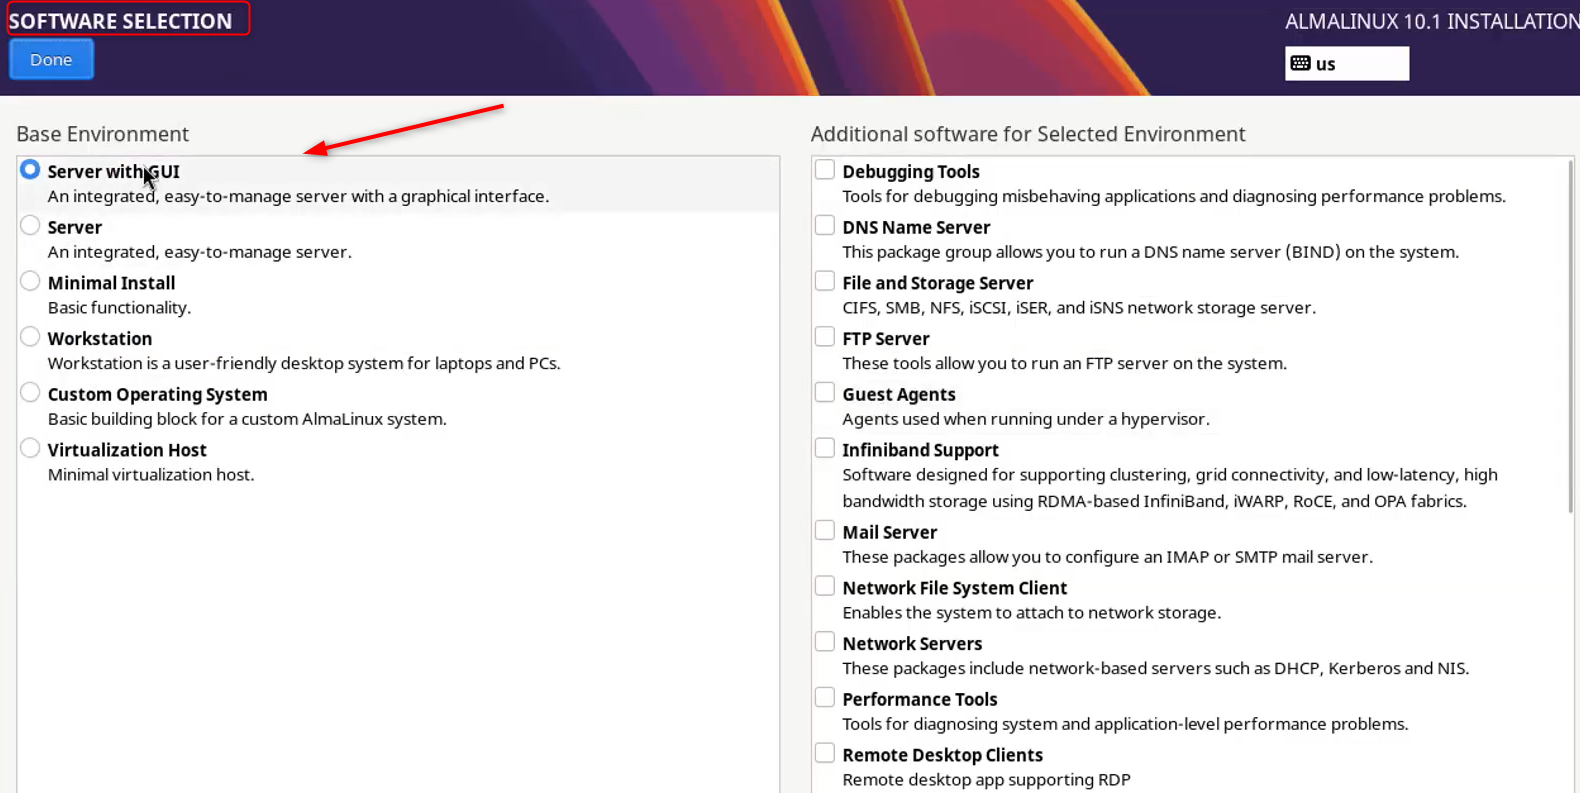Image resolution: width=1580 pixels, height=793 pixels.
Task: Click the 'Network Servers' label text
Action: [x=912, y=644]
